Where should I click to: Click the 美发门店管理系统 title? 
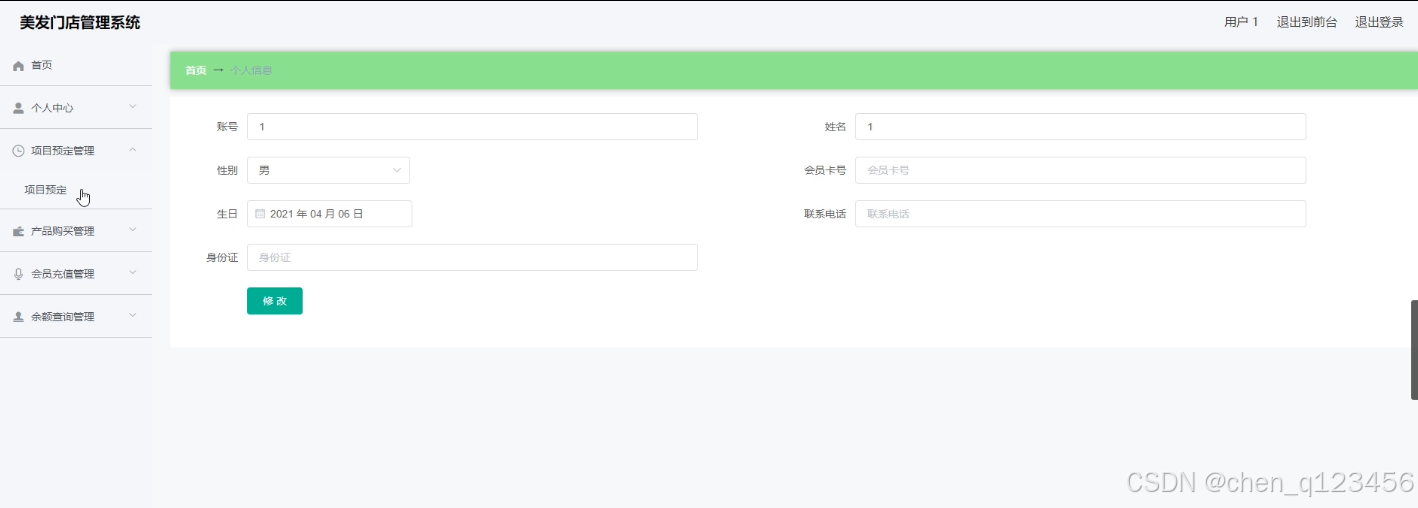click(80, 22)
